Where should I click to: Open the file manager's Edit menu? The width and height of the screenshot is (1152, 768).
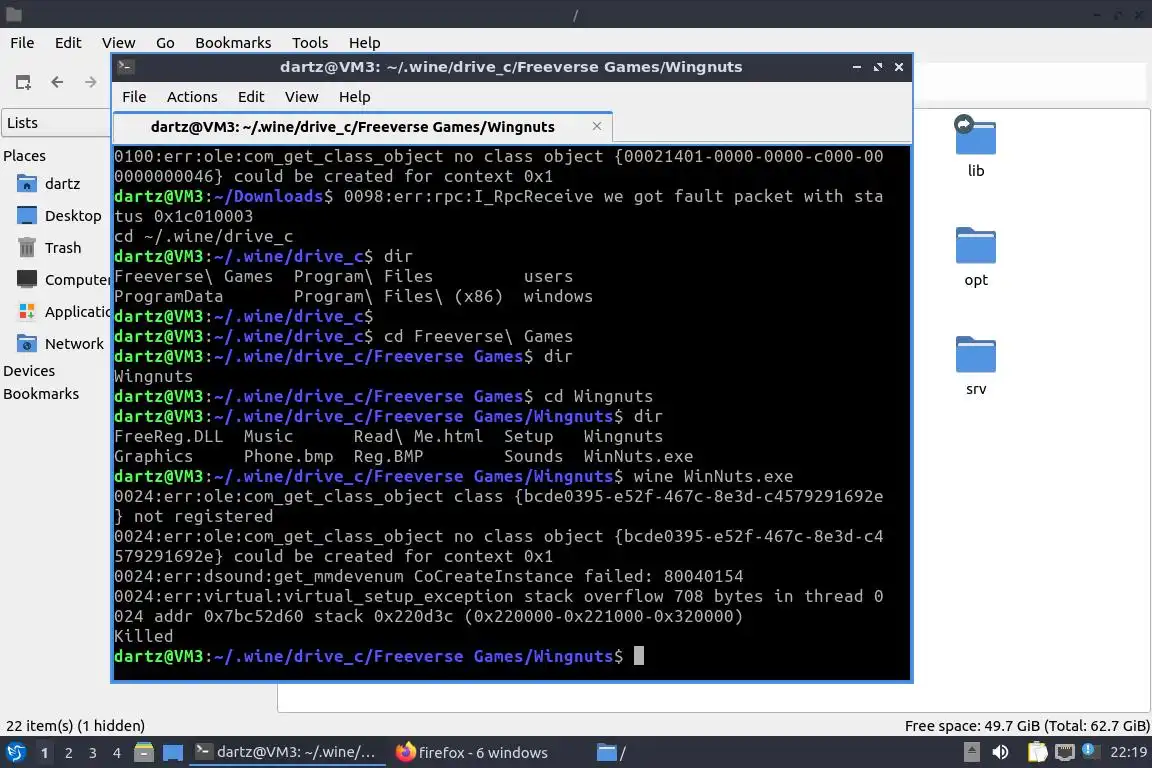click(x=68, y=43)
